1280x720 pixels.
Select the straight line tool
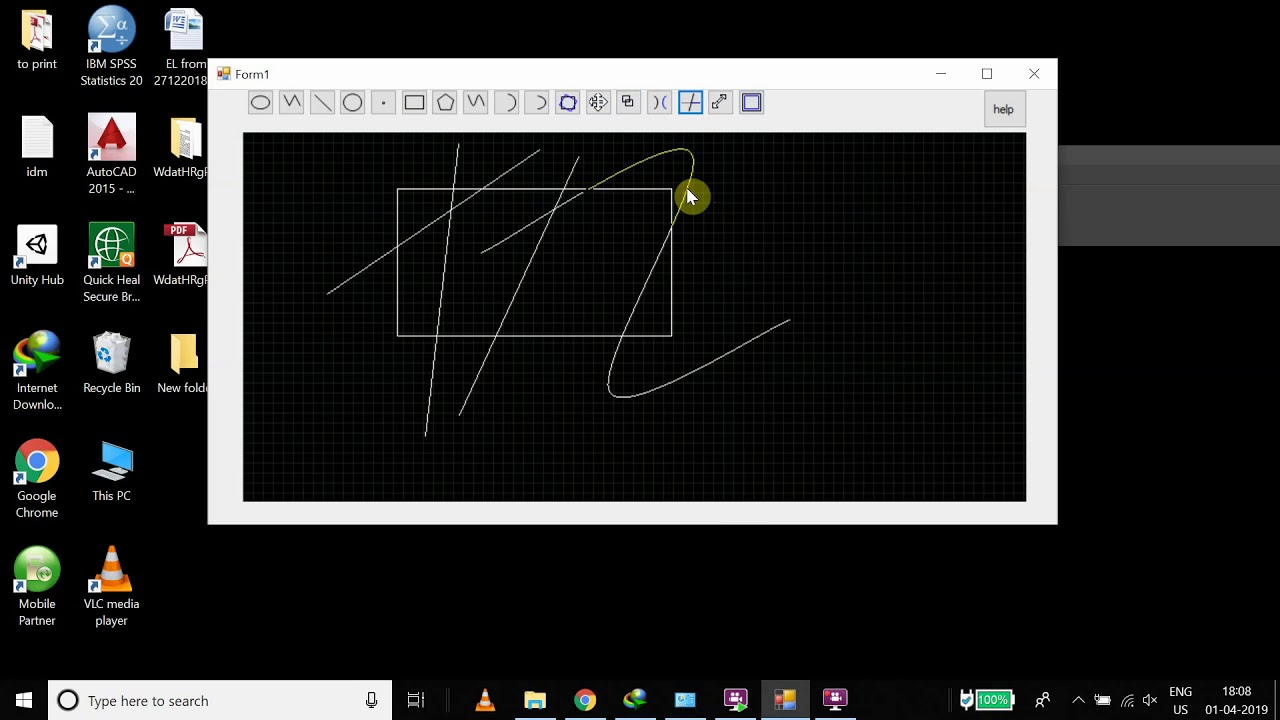322,102
